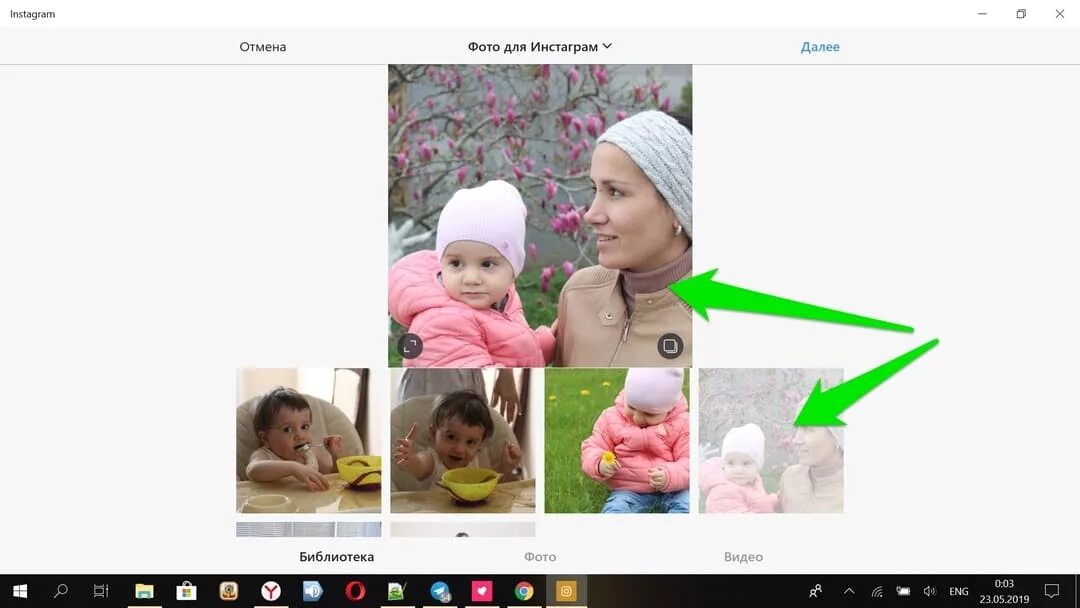Enable multiple photo selection icon
The height and width of the screenshot is (608, 1080).
tap(669, 346)
